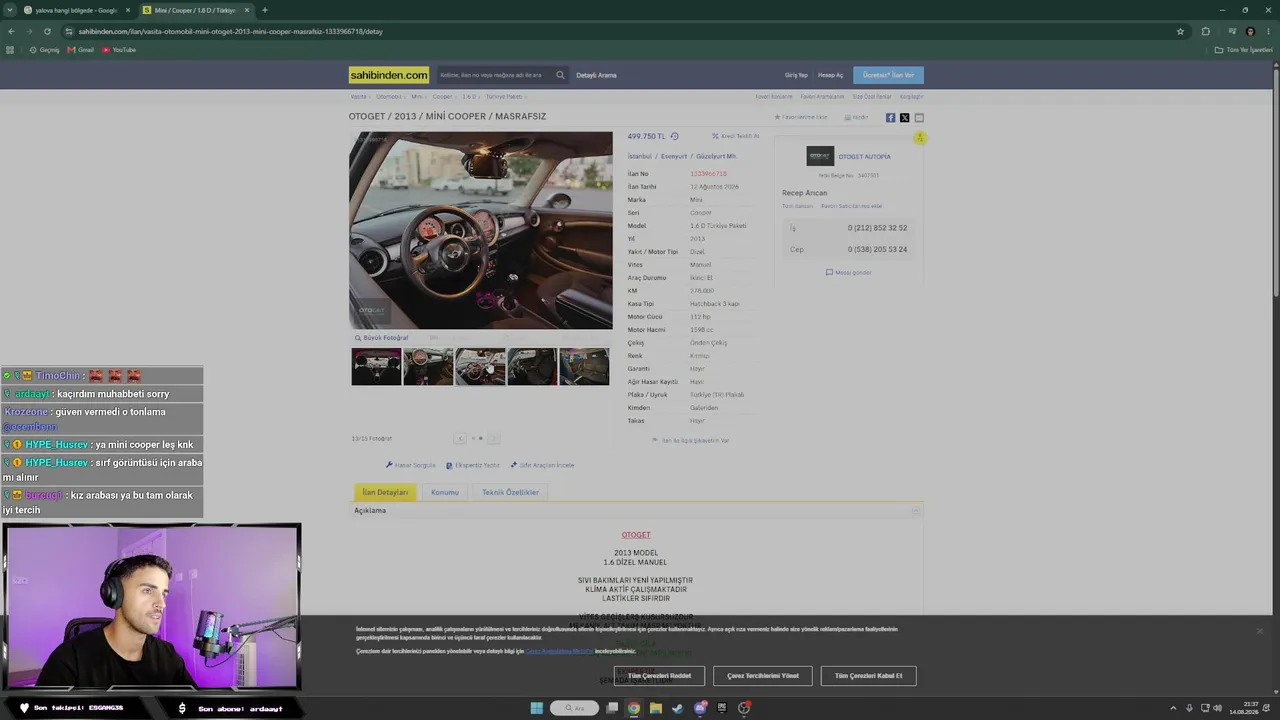Image resolution: width=1280 pixels, height=720 pixels.
Task: Share the listing on X
Action: (x=905, y=118)
